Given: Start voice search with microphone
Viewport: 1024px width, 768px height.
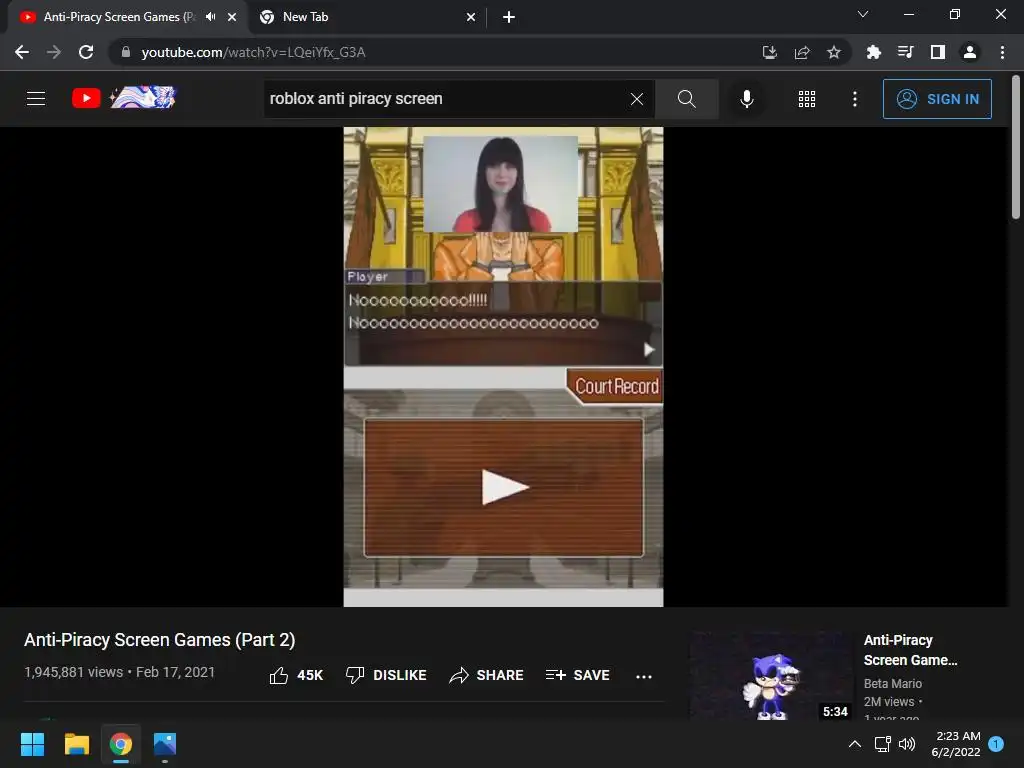Looking at the screenshot, I should [746, 99].
